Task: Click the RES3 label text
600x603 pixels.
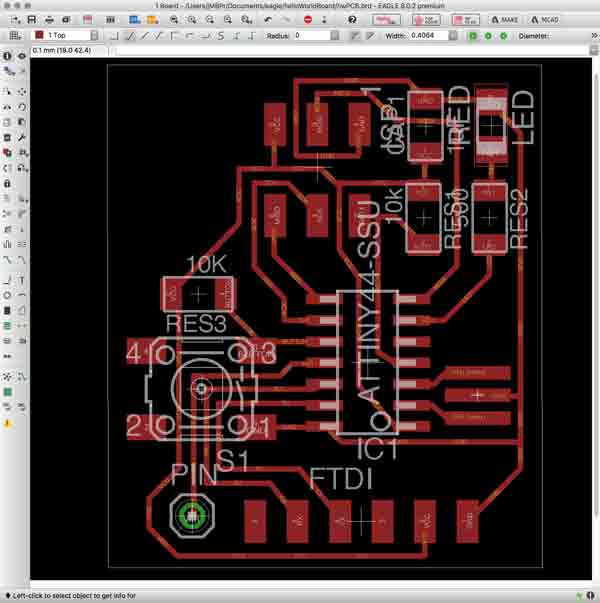Action: pyautogui.click(x=196, y=324)
